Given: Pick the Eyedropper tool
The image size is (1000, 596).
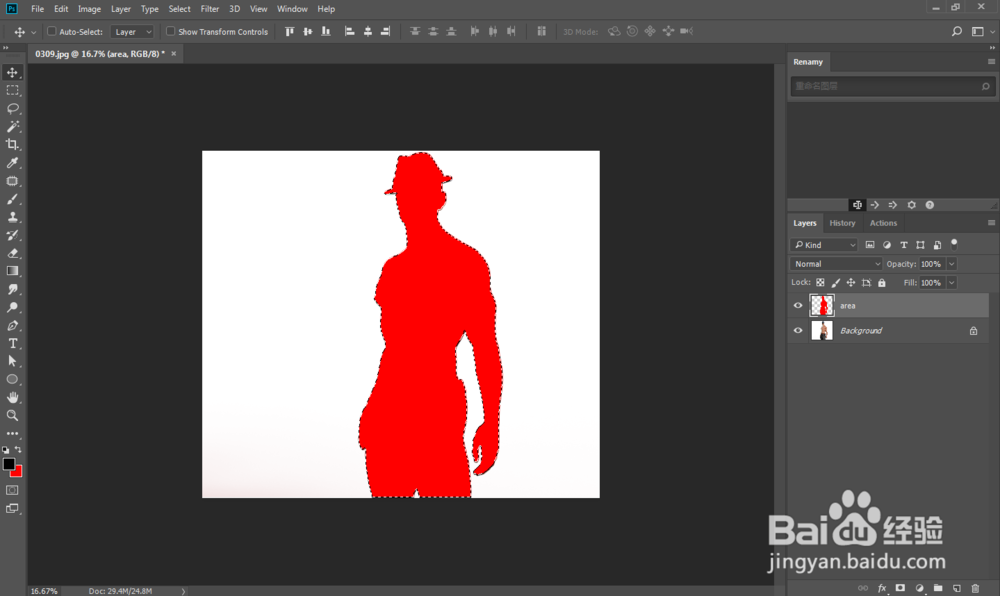Looking at the screenshot, I should [x=13, y=163].
